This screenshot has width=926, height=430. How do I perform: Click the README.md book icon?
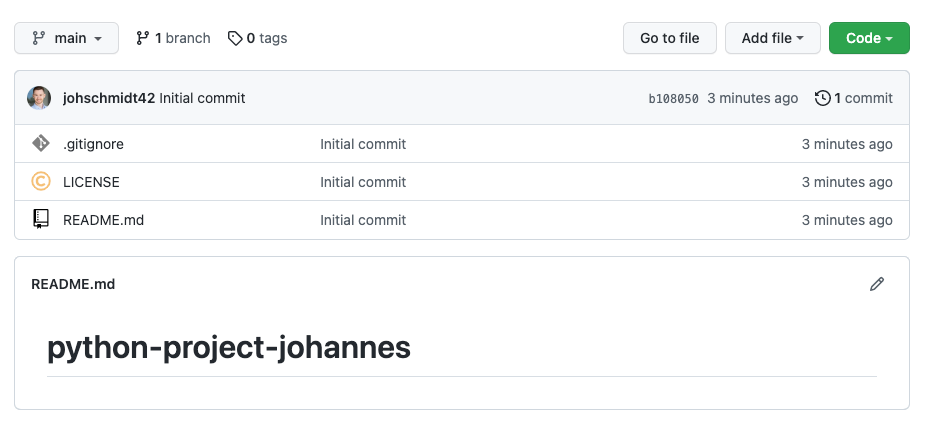coord(41,219)
